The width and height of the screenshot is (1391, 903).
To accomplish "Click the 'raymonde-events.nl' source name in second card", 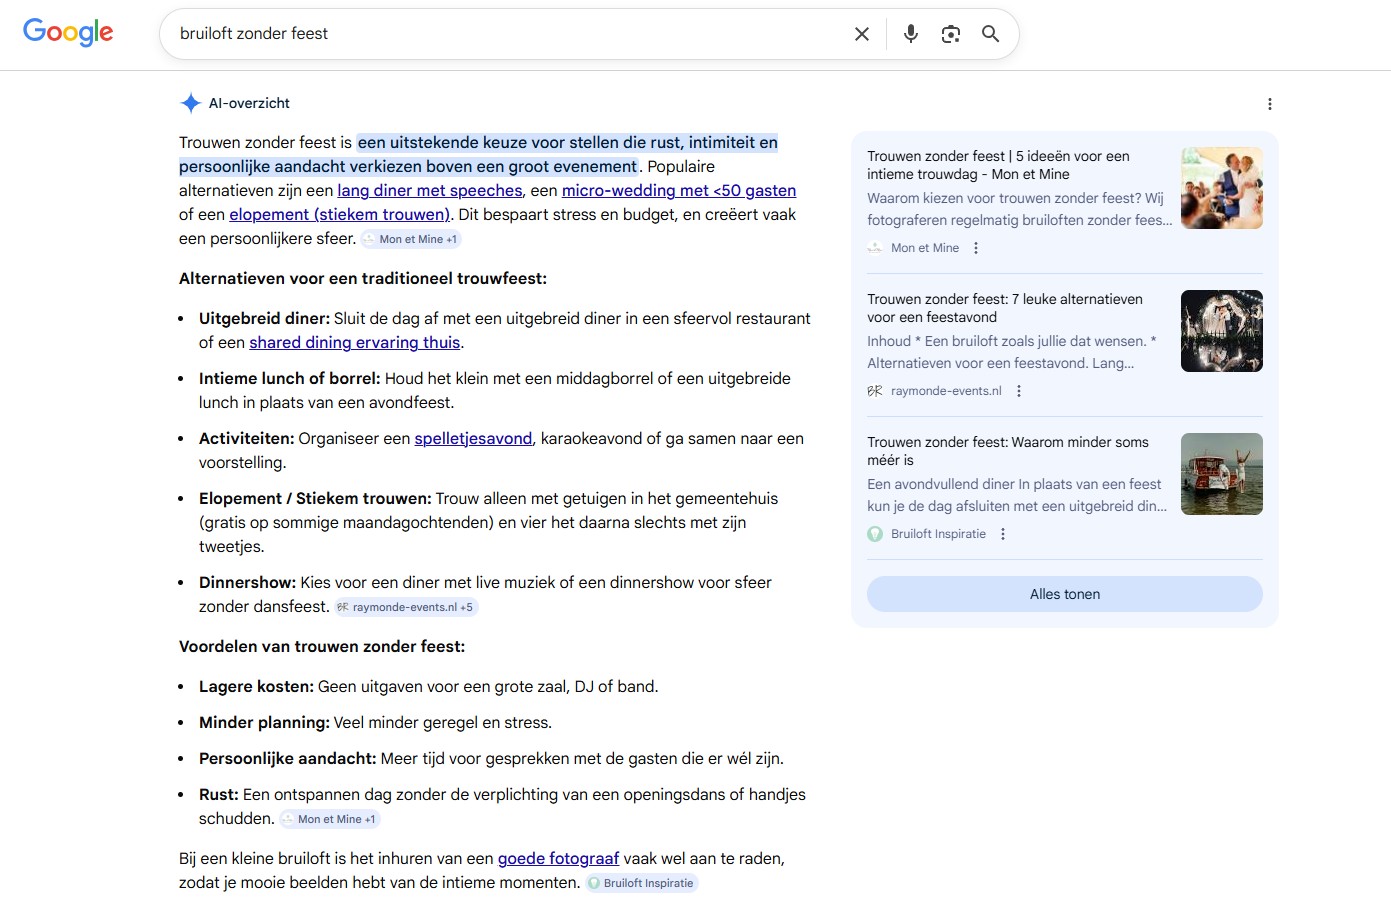I will (x=946, y=391).
